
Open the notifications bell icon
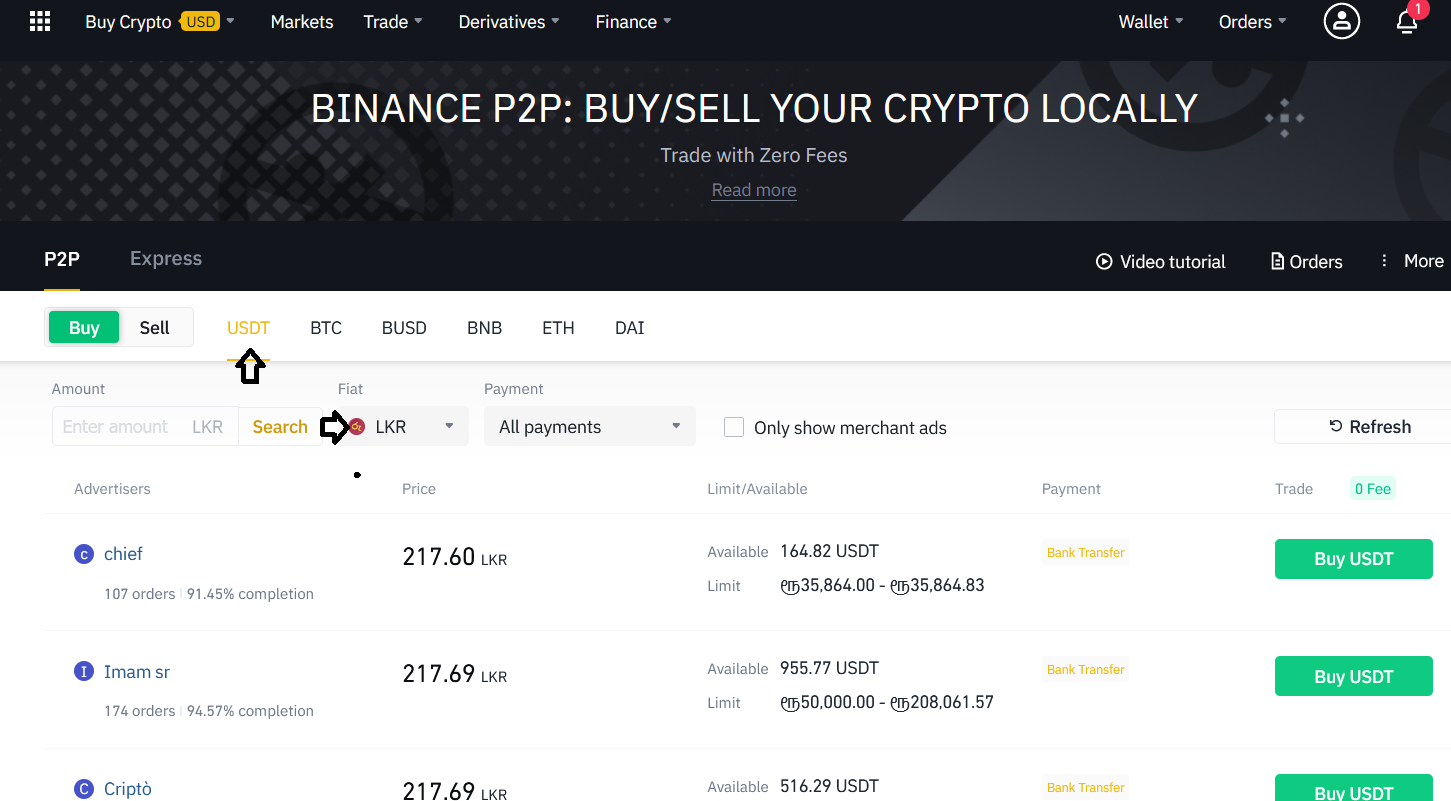(1407, 22)
